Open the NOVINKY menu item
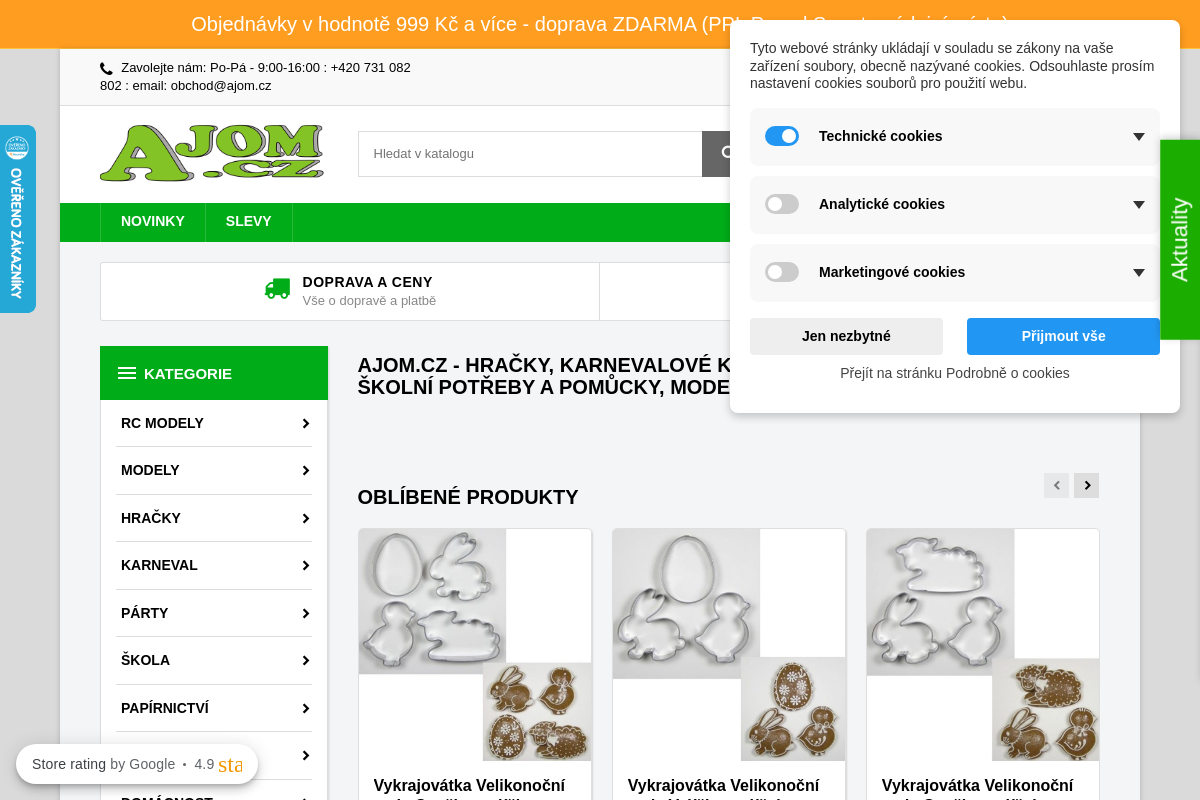Image resolution: width=1200 pixels, height=800 pixels. tap(153, 222)
